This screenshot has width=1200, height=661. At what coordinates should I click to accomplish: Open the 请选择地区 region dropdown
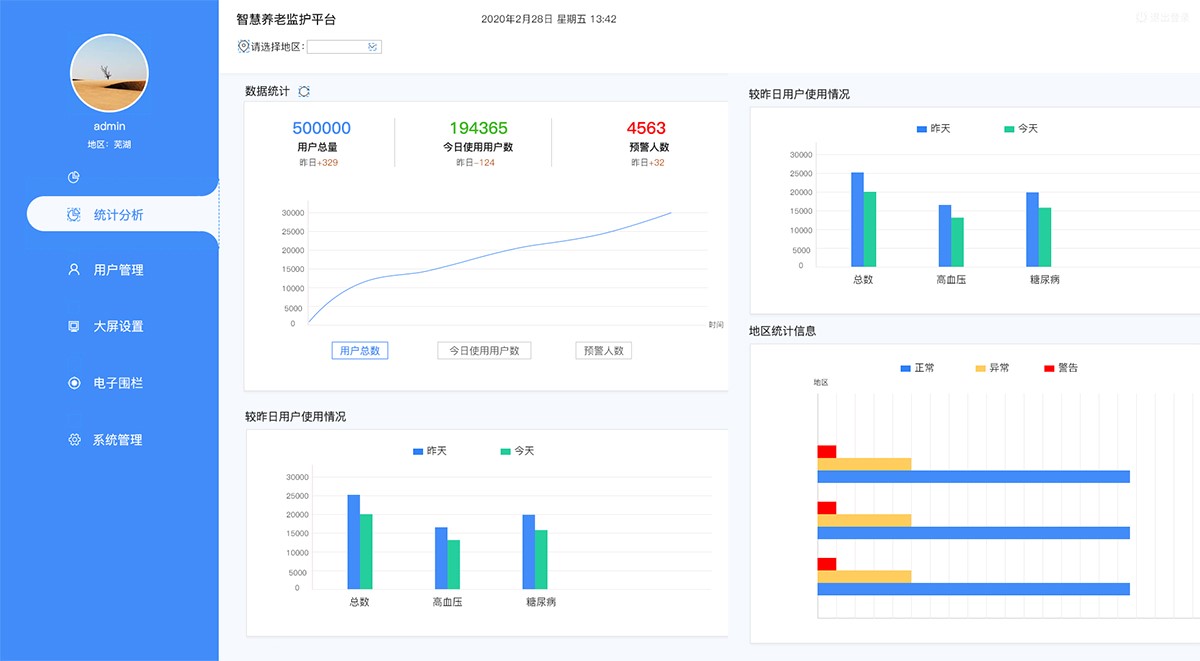tap(344, 47)
